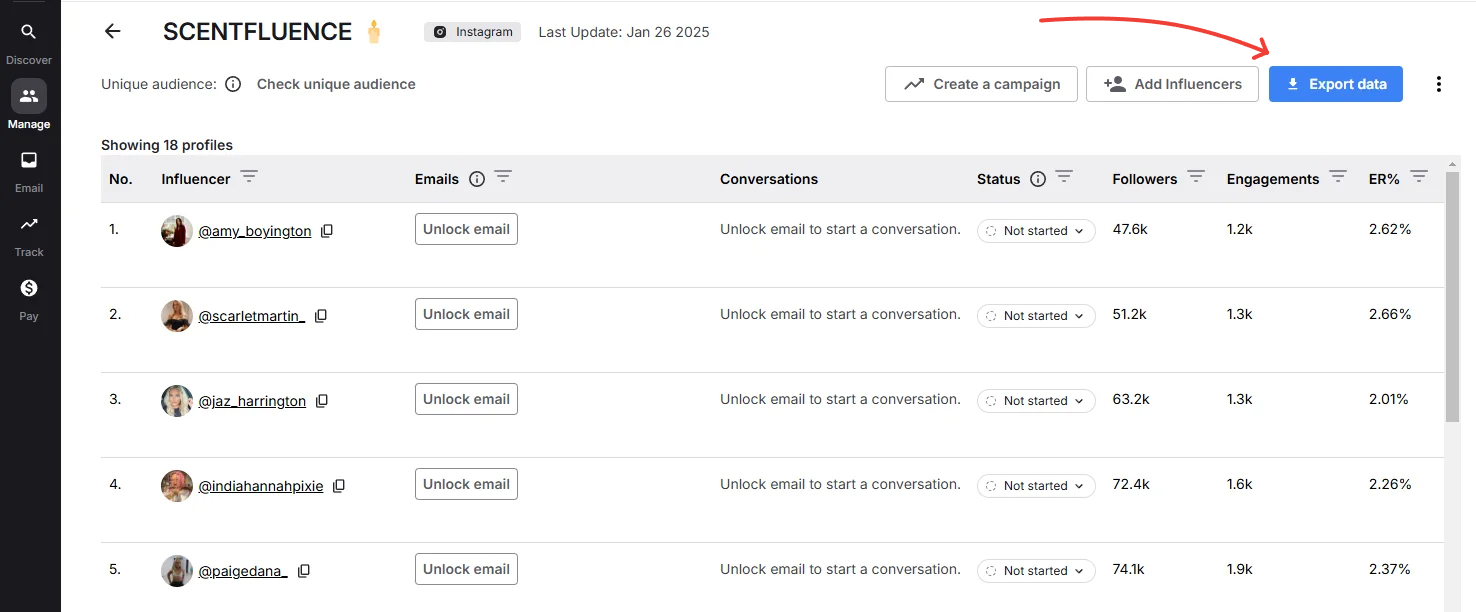Open status dropdown for @paigedana_
This screenshot has width=1476, height=612.
tap(1036, 571)
